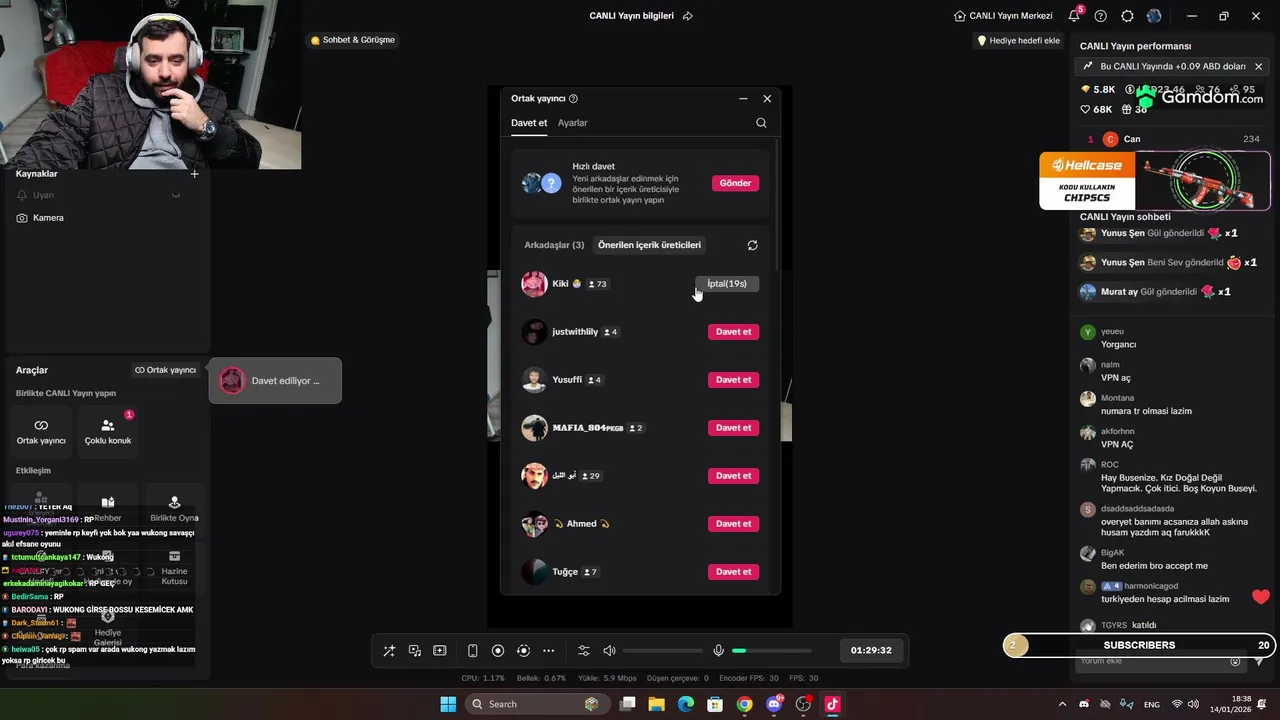Invite Yusuffi with Davet et
Screen dimensions: 1280x720
[x=733, y=380]
